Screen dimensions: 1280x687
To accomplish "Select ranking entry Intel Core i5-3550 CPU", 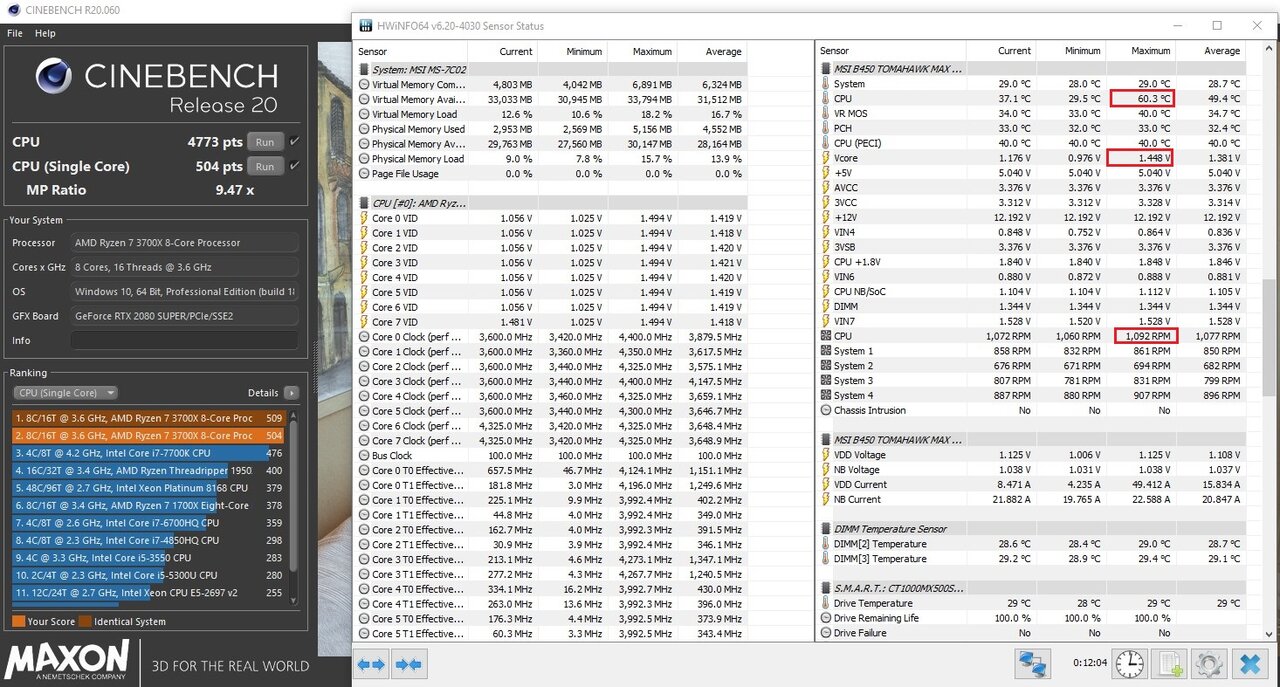I will point(150,558).
